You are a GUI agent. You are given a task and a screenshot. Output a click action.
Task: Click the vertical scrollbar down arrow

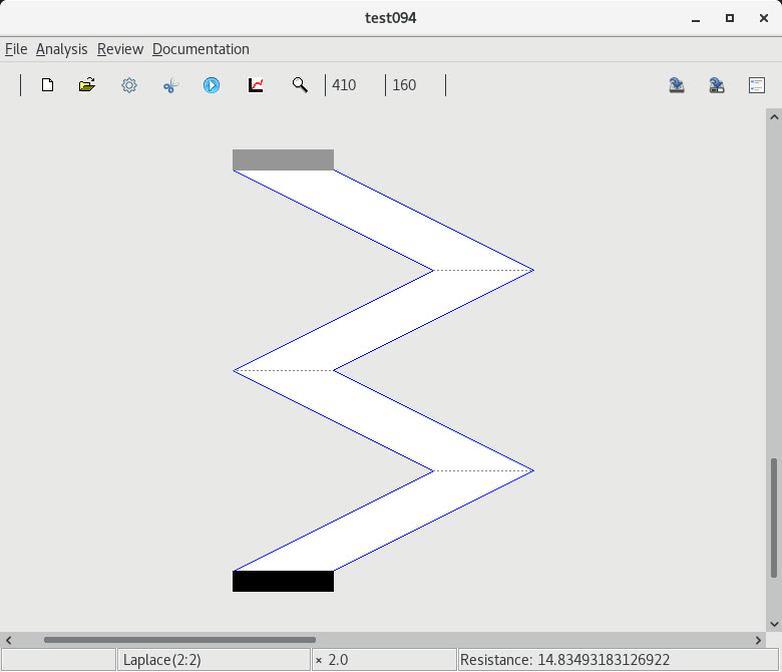[x=773, y=624]
